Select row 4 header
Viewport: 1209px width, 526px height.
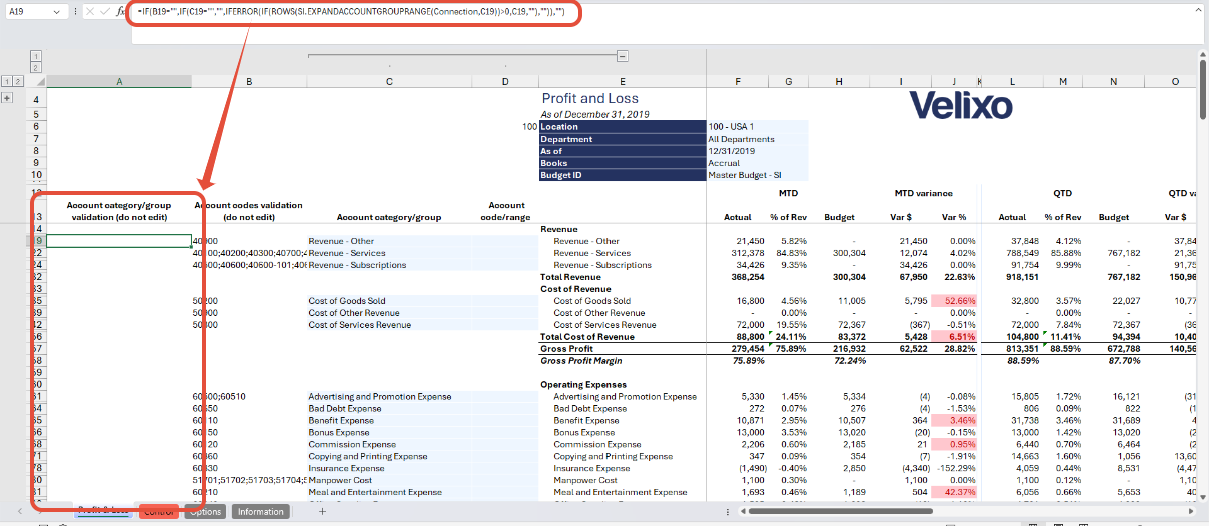(36, 100)
